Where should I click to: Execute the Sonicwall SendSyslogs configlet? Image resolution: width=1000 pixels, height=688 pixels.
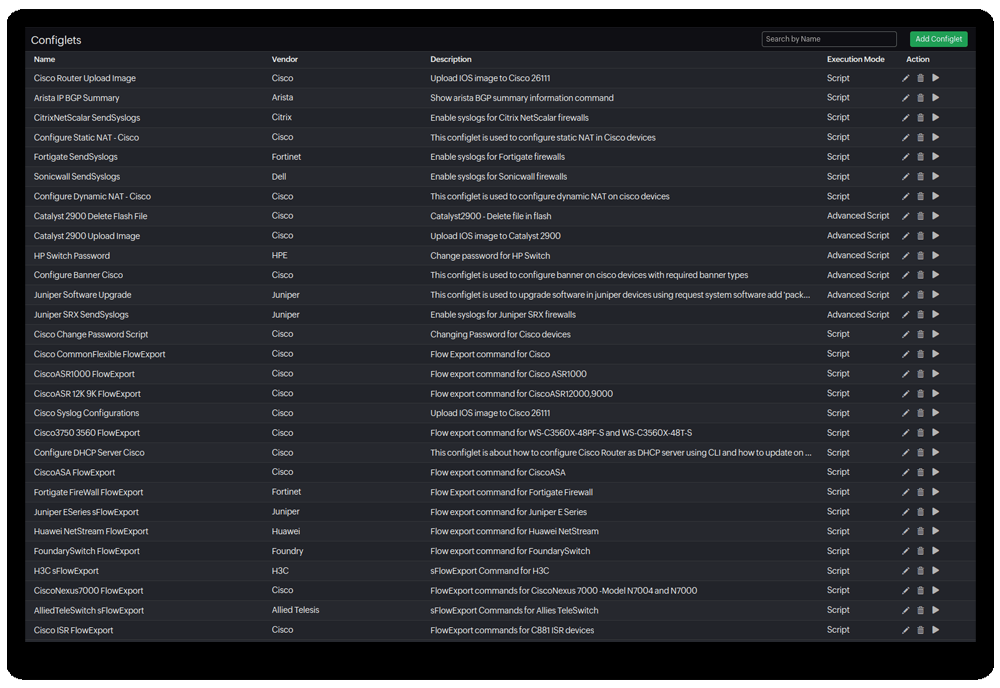click(x=936, y=176)
